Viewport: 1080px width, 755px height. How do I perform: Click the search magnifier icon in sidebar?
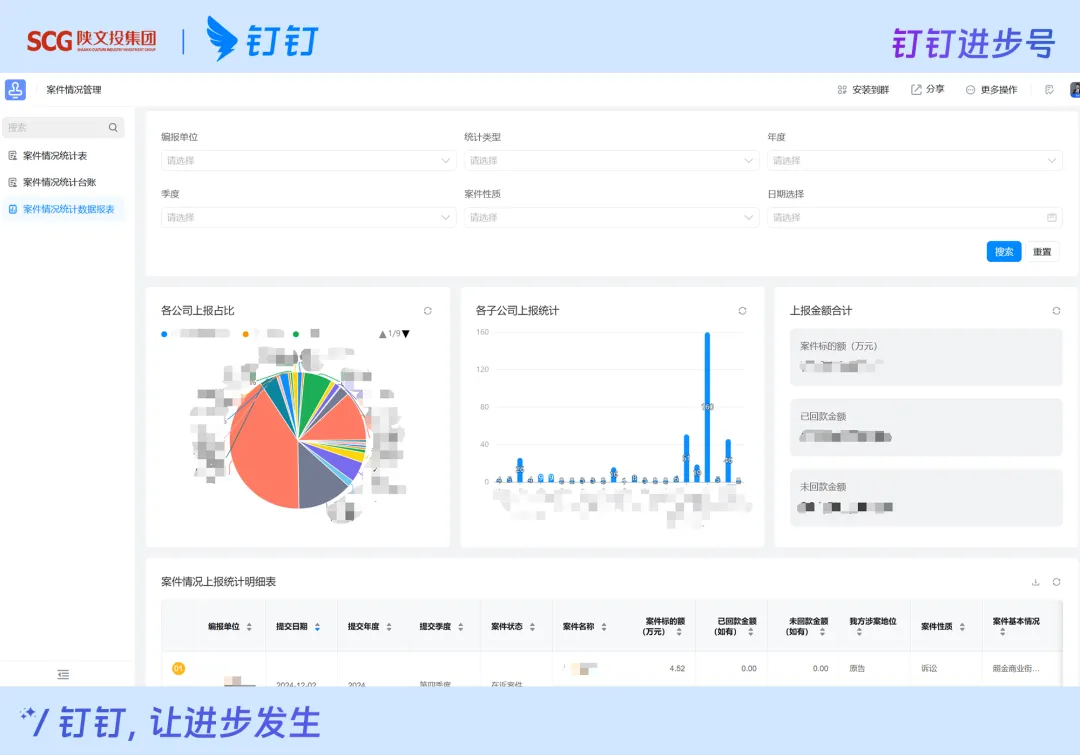[x=113, y=127]
